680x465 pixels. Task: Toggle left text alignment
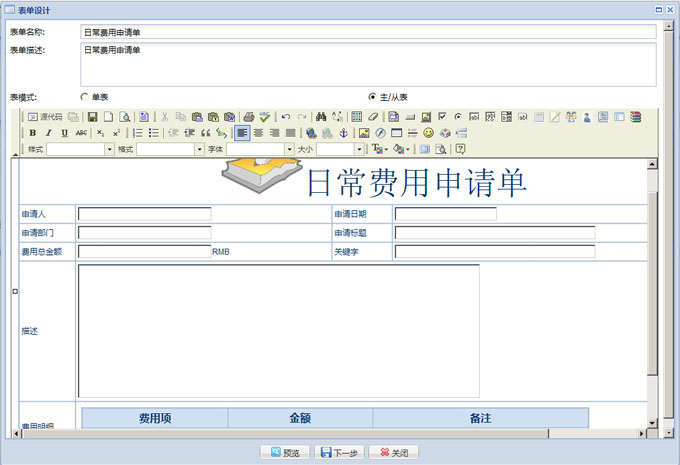242,133
